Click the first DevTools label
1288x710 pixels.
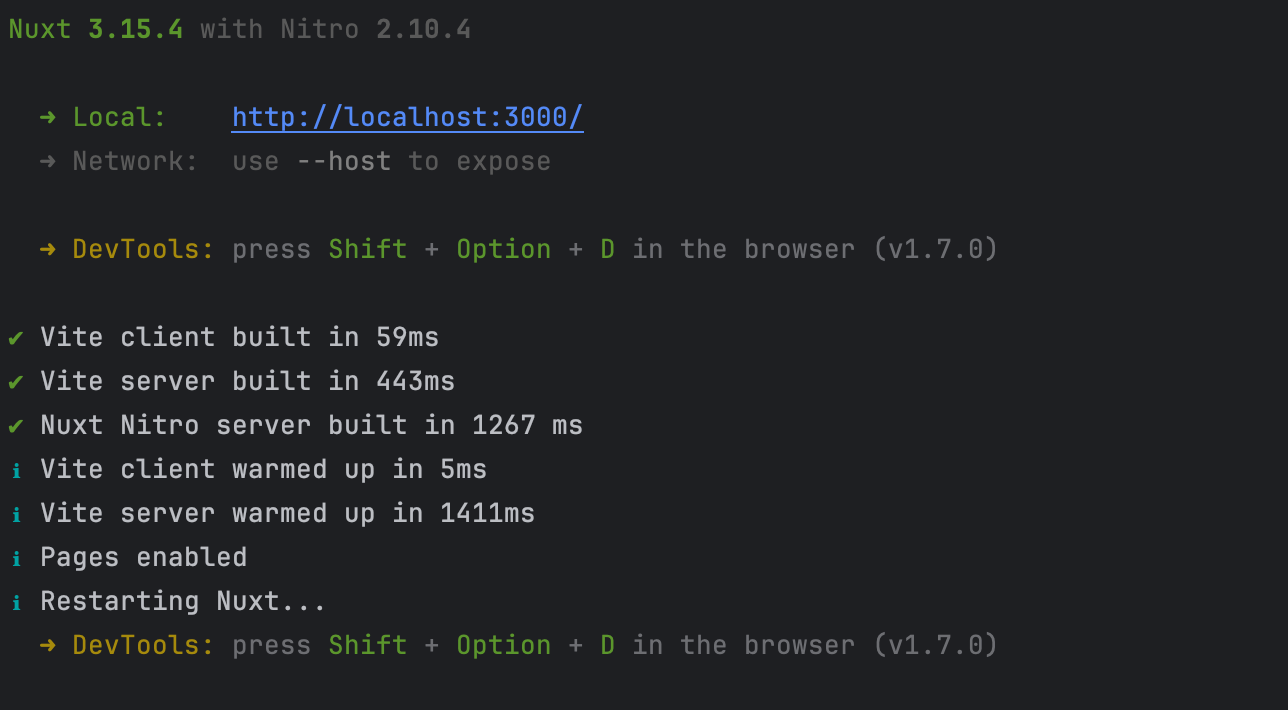point(143,250)
